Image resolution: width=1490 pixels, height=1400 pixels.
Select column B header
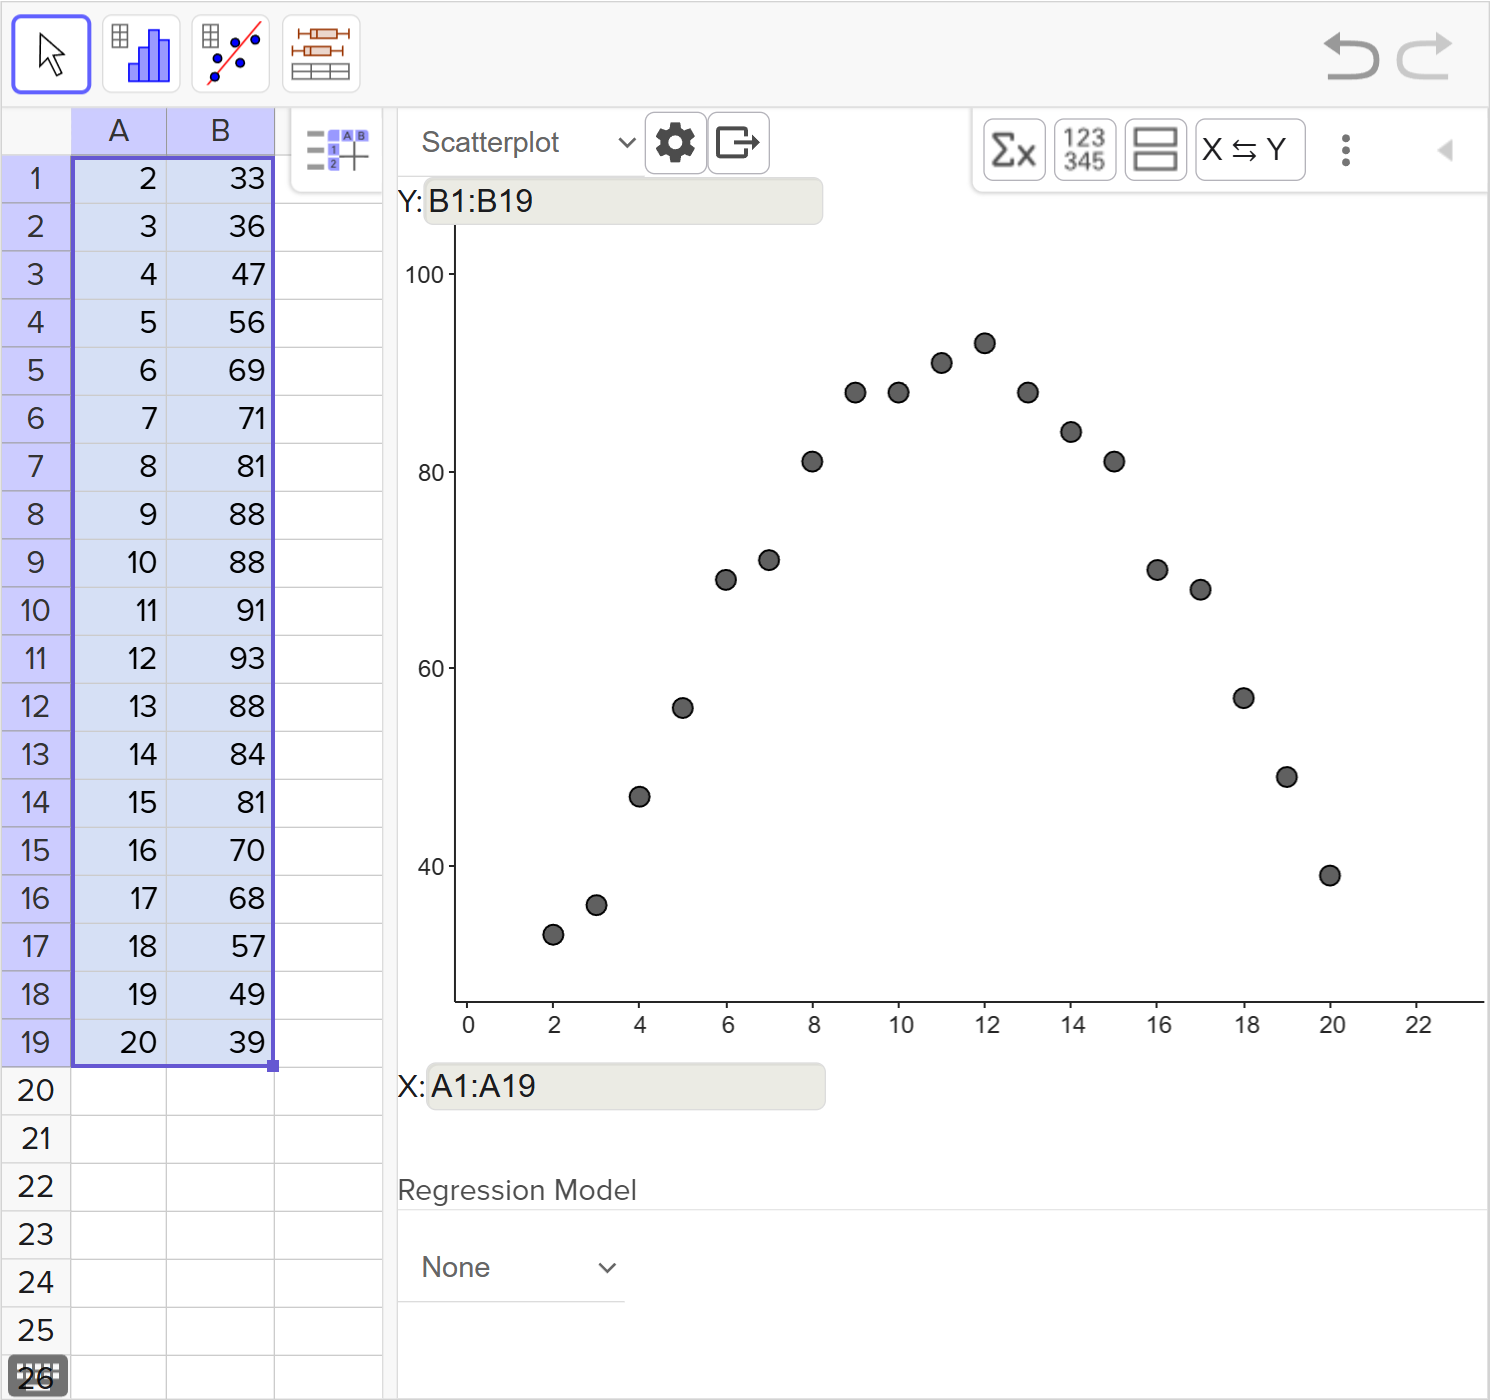tap(220, 131)
